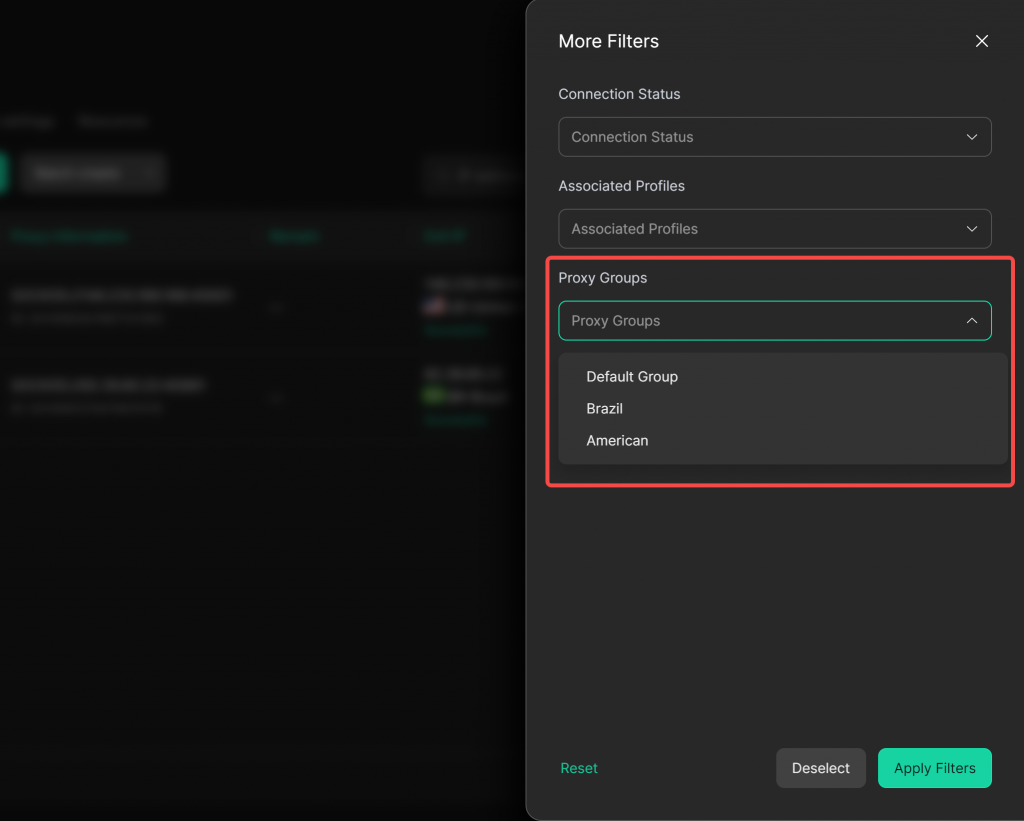Viewport: 1024px width, 821px height.
Task: Click the blurred green Brazil flag icon
Action: [x=433, y=396]
